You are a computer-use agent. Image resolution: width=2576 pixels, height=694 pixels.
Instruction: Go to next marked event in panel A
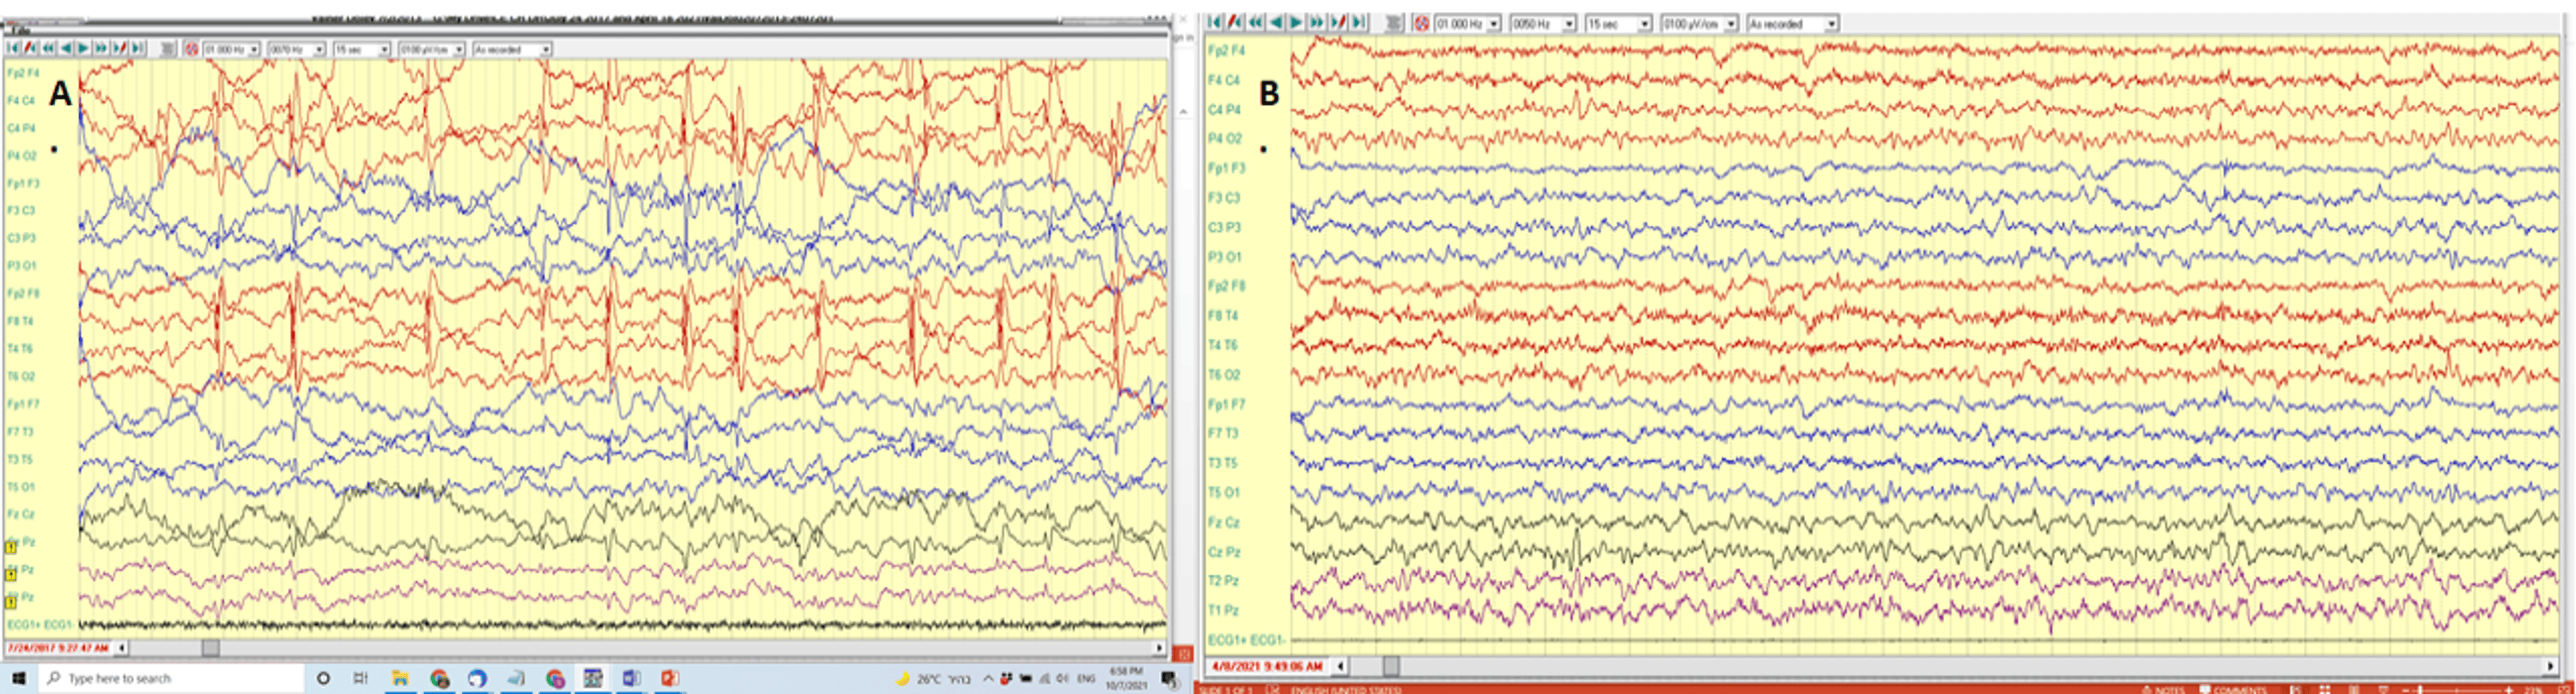tap(120, 48)
